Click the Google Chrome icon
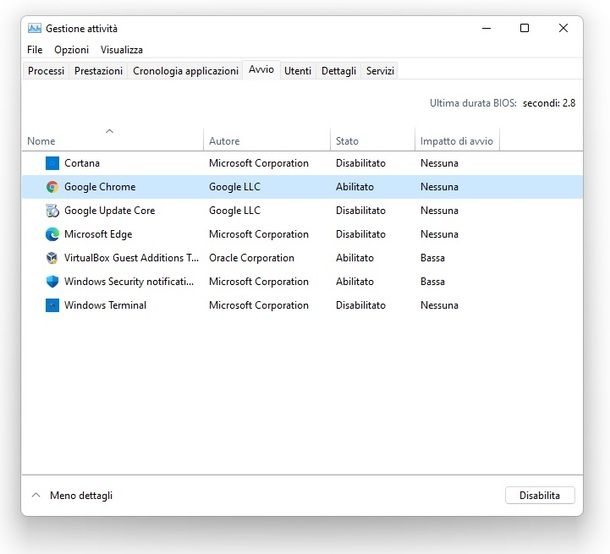610x554 pixels. [x=52, y=187]
